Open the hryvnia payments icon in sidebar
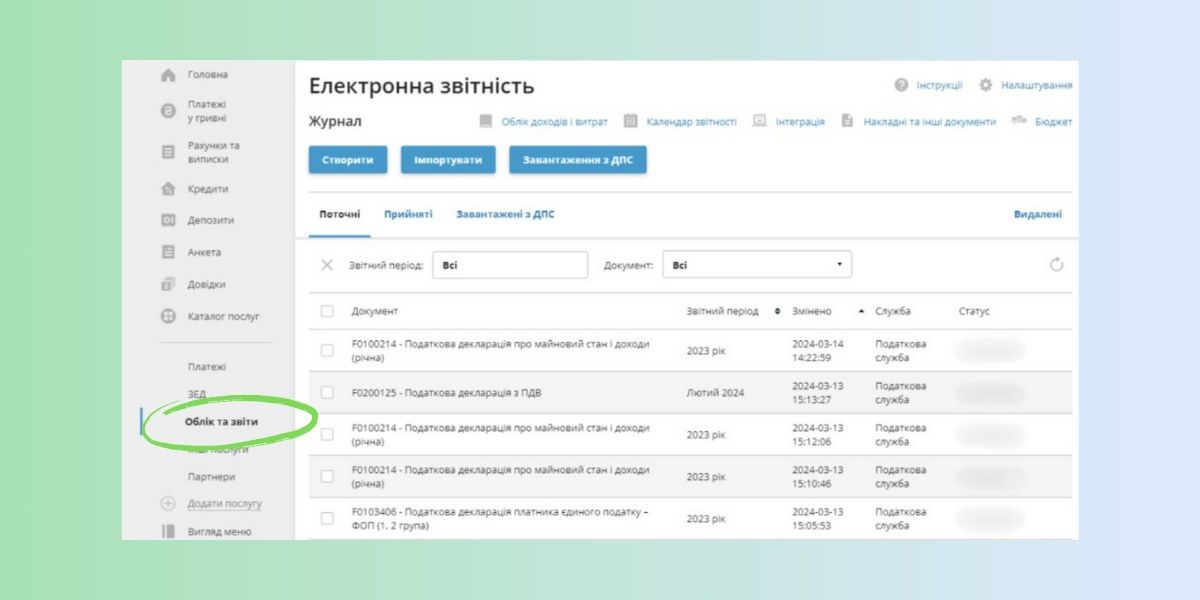 coord(168,112)
